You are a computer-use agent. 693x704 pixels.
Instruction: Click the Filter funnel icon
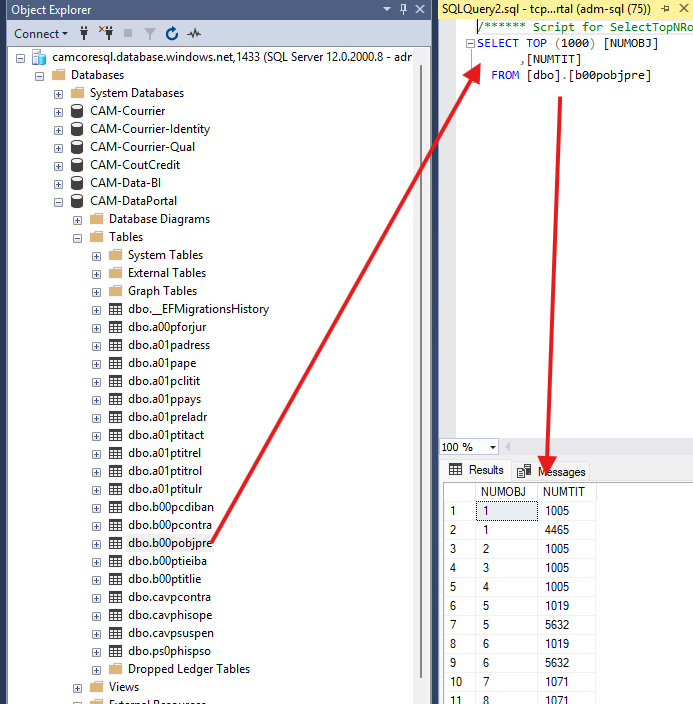point(148,34)
